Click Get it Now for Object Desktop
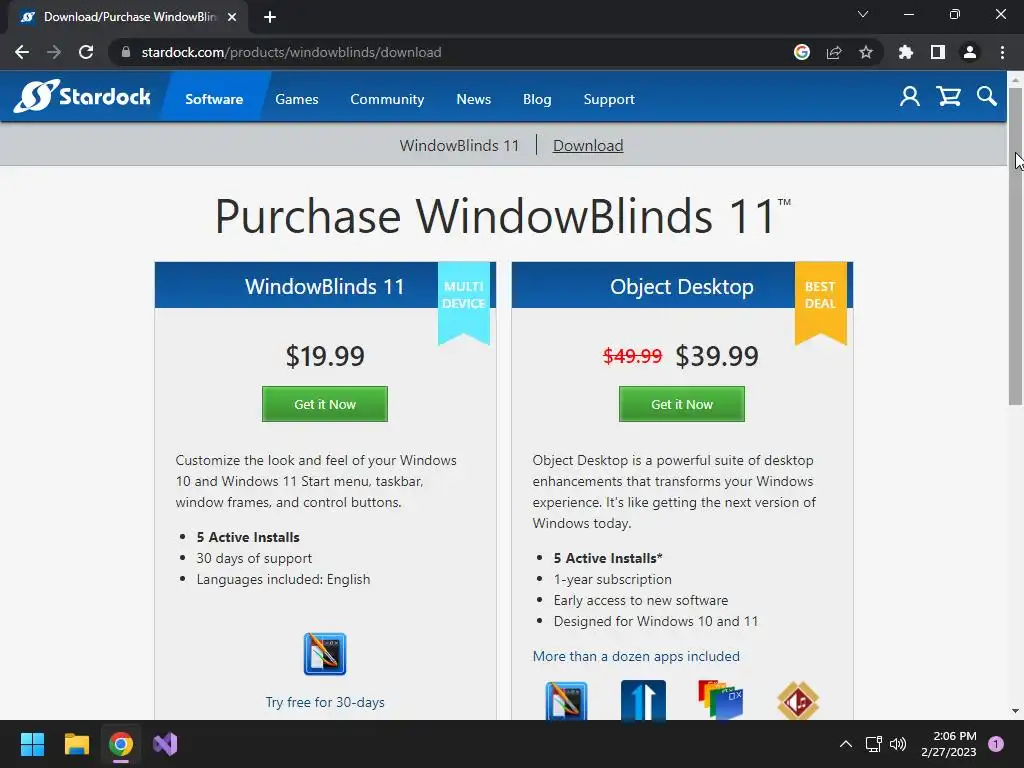 click(682, 404)
